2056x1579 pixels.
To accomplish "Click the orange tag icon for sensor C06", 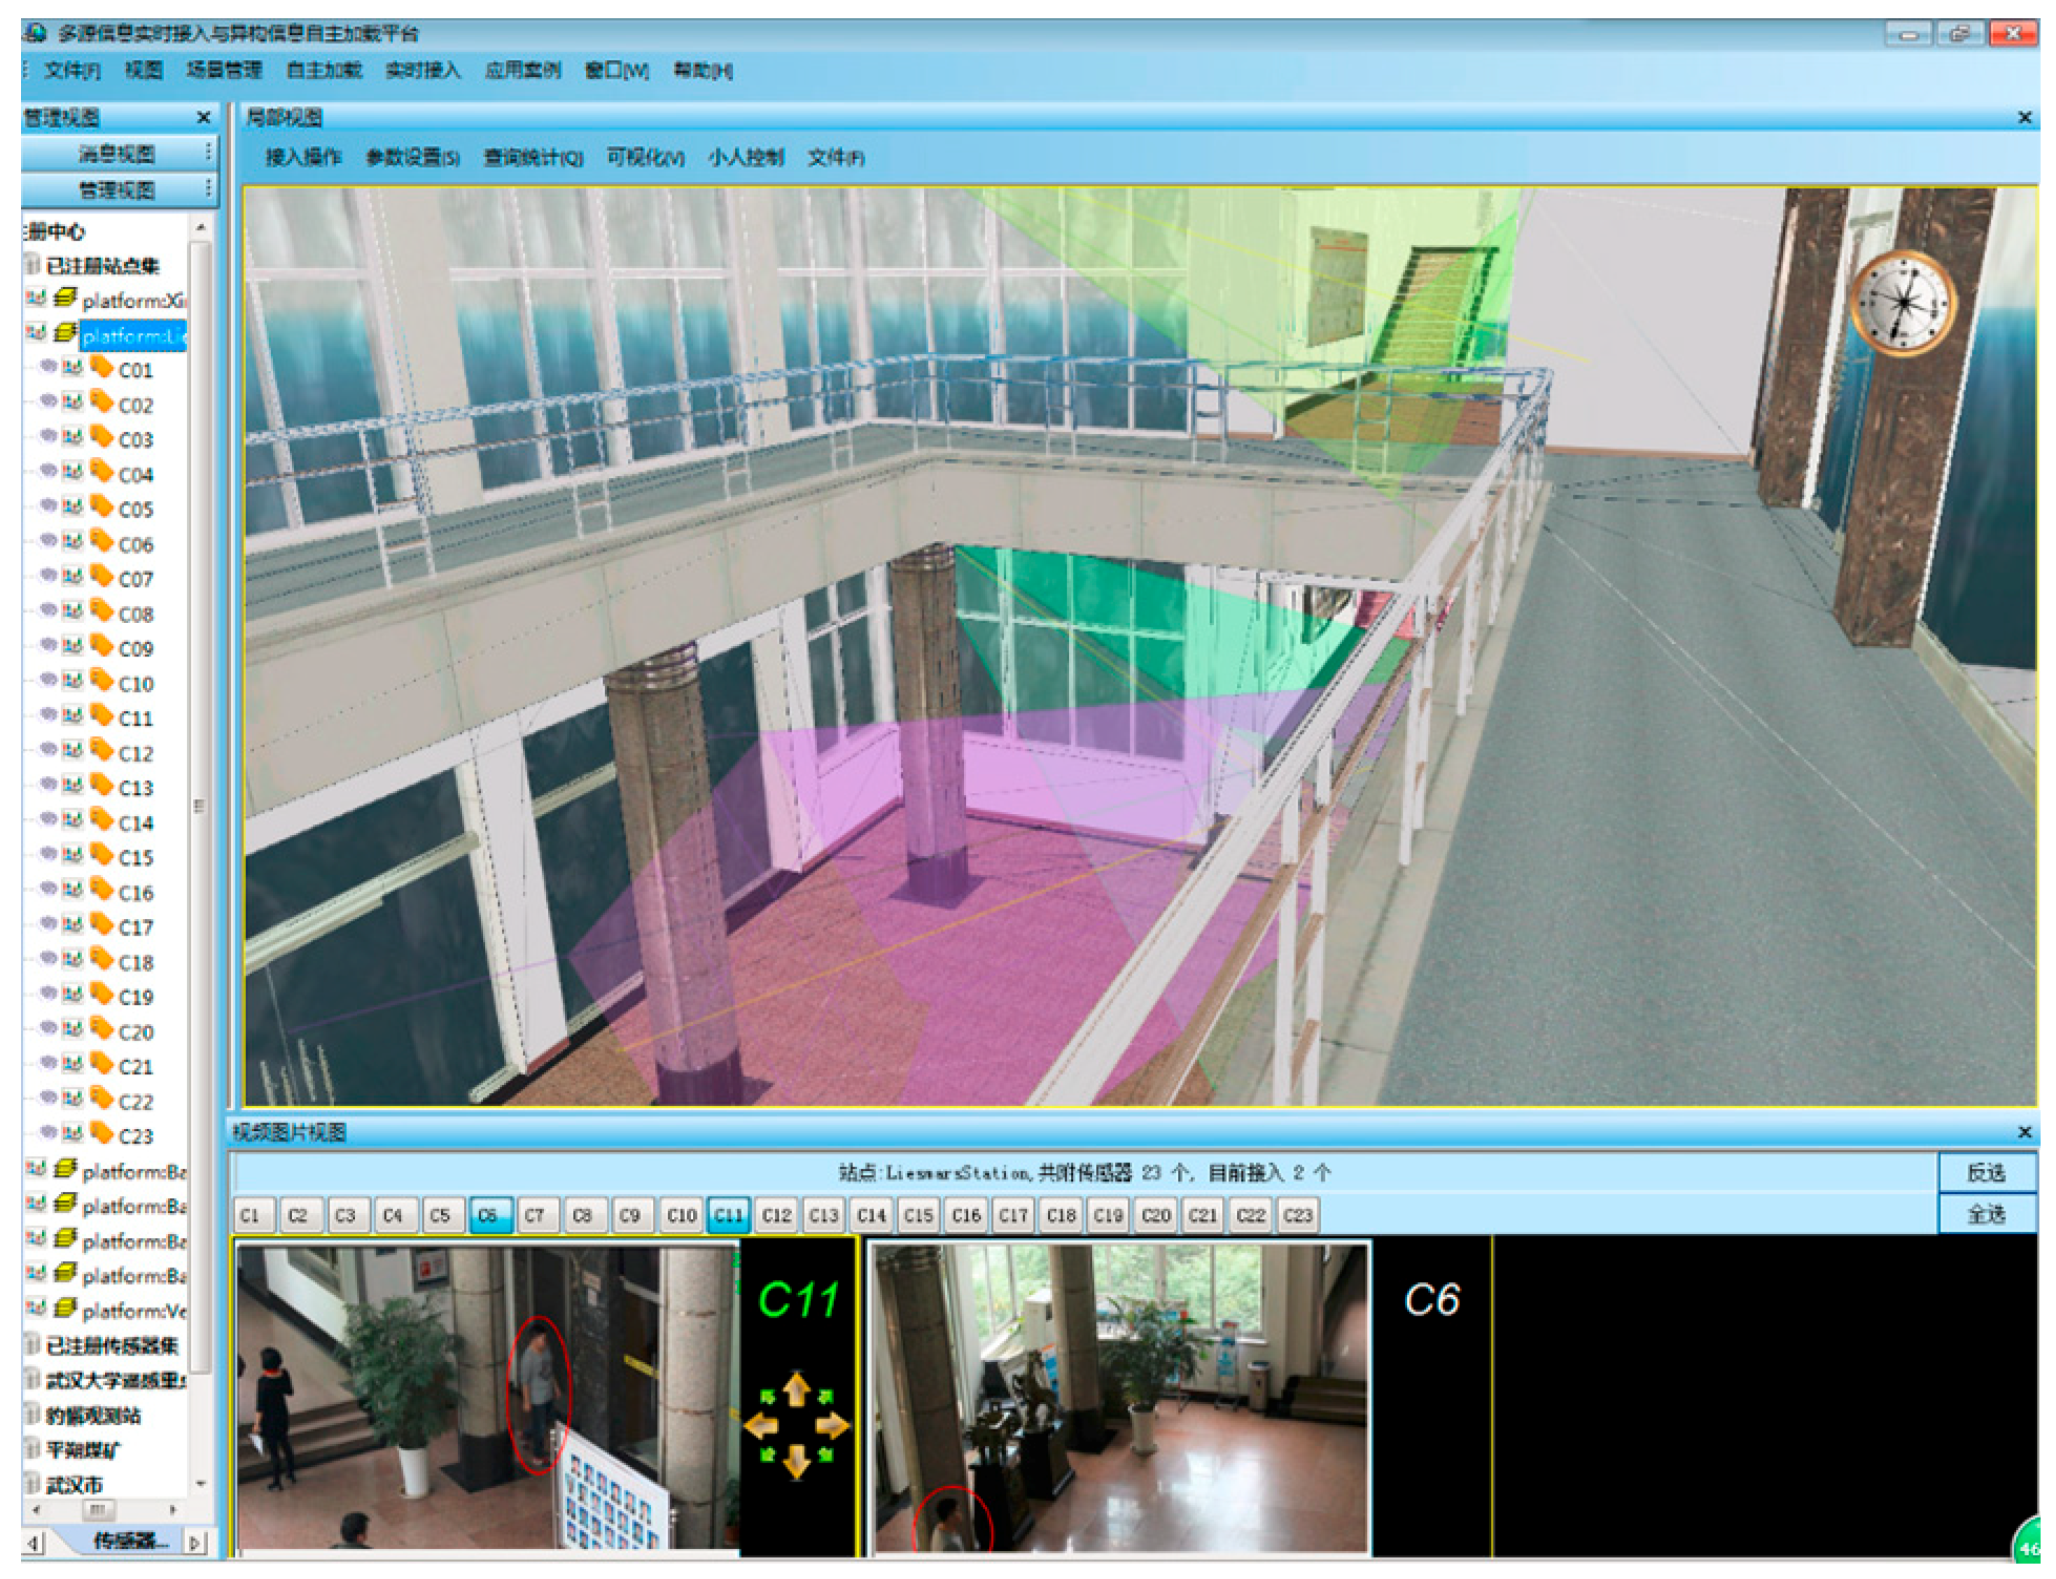I will point(101,542).
